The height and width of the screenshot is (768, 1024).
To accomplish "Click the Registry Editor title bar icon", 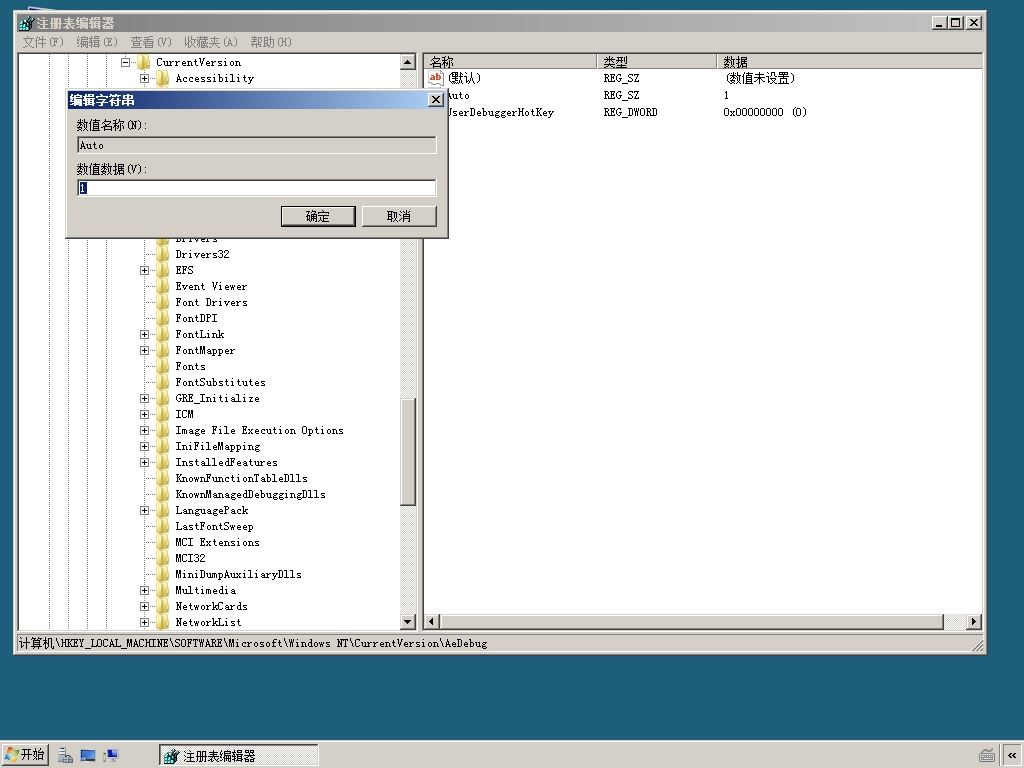I will click(x=26, y=23).
